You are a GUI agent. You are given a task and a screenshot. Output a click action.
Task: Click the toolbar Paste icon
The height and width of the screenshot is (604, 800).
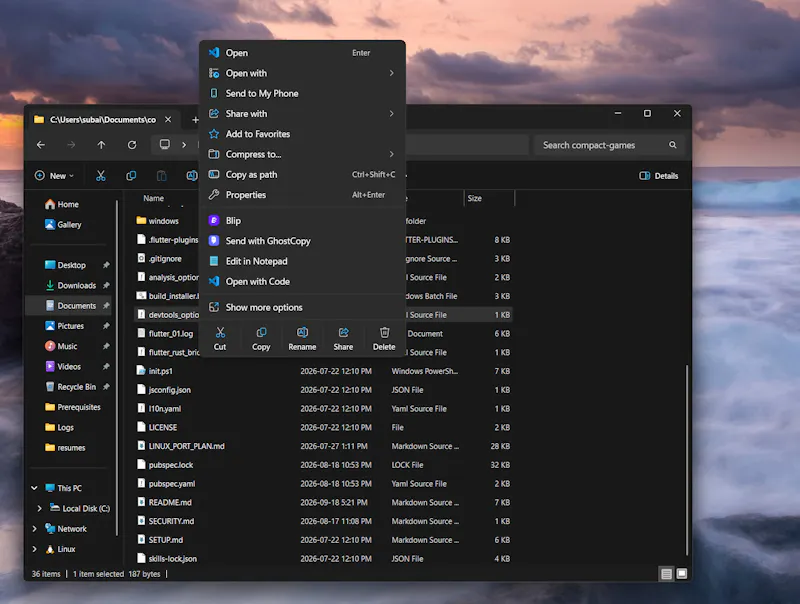[162, 175]
